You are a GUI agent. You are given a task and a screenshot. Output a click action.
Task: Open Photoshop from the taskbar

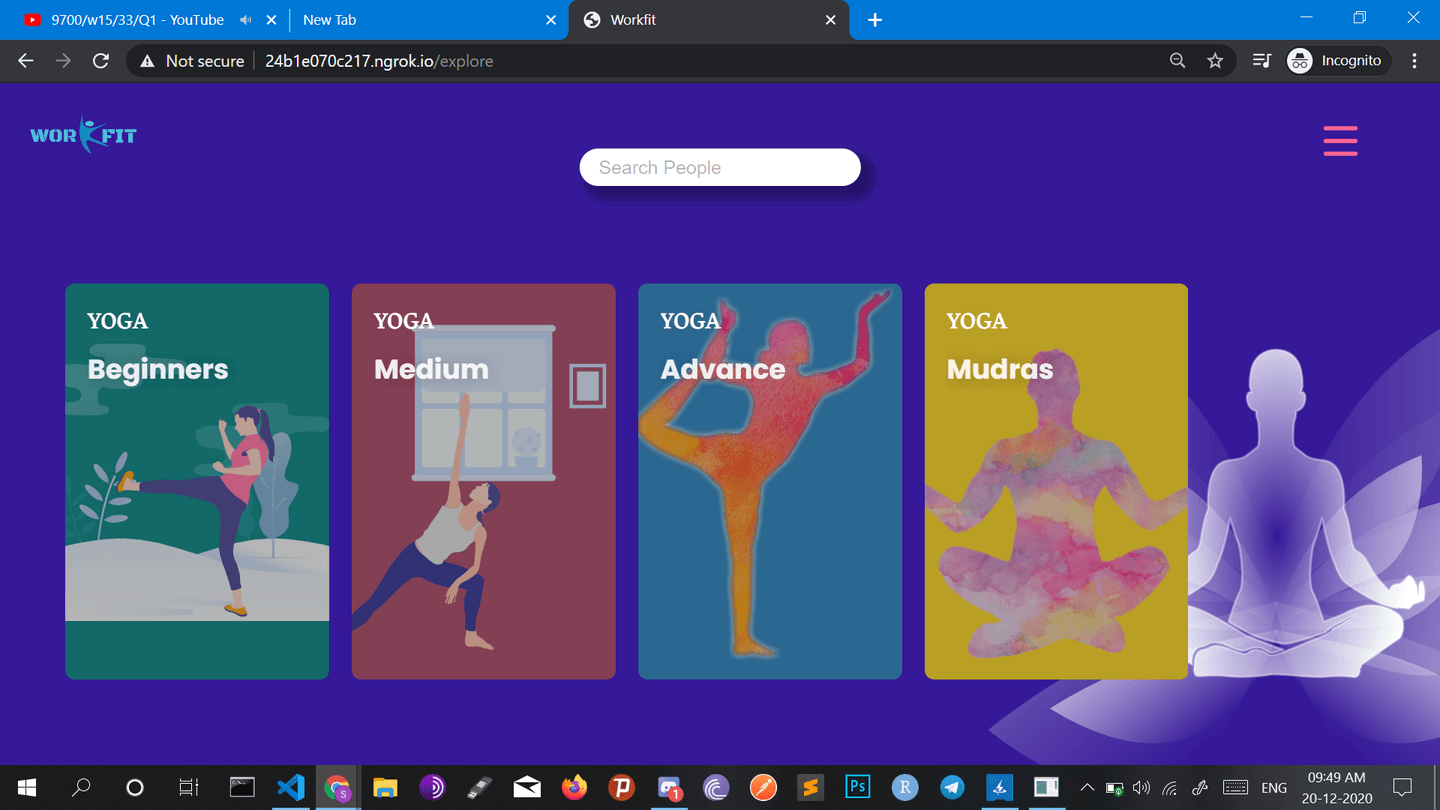pos(857,787)
